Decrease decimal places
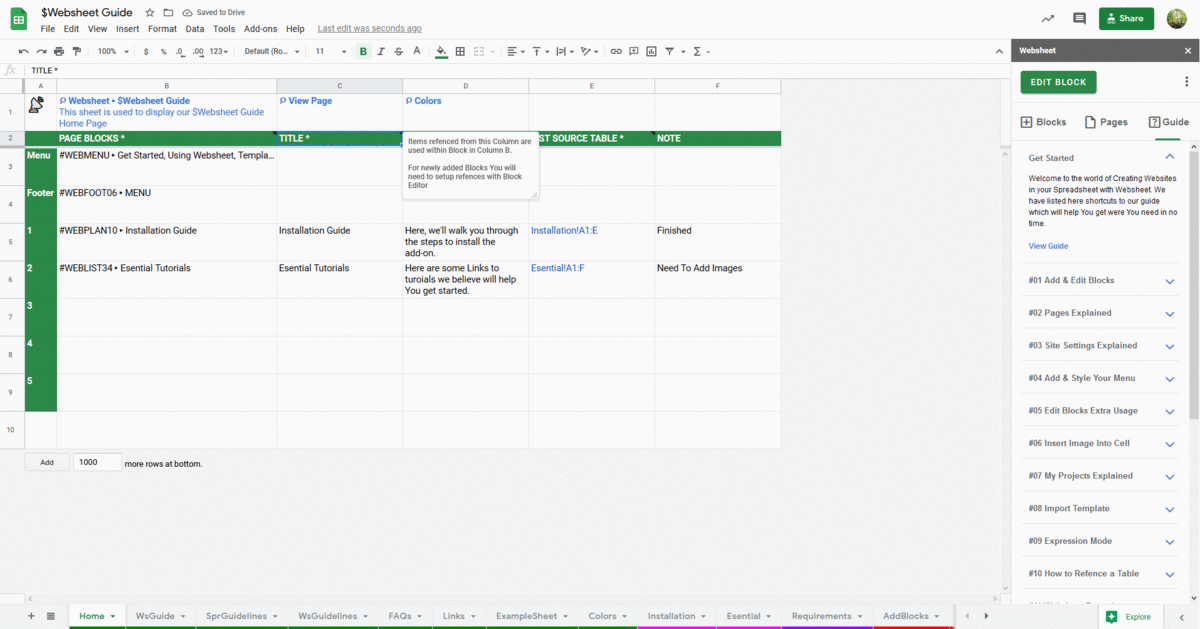1200x629 pixels. pyautogui.click(x=181, y=51)
